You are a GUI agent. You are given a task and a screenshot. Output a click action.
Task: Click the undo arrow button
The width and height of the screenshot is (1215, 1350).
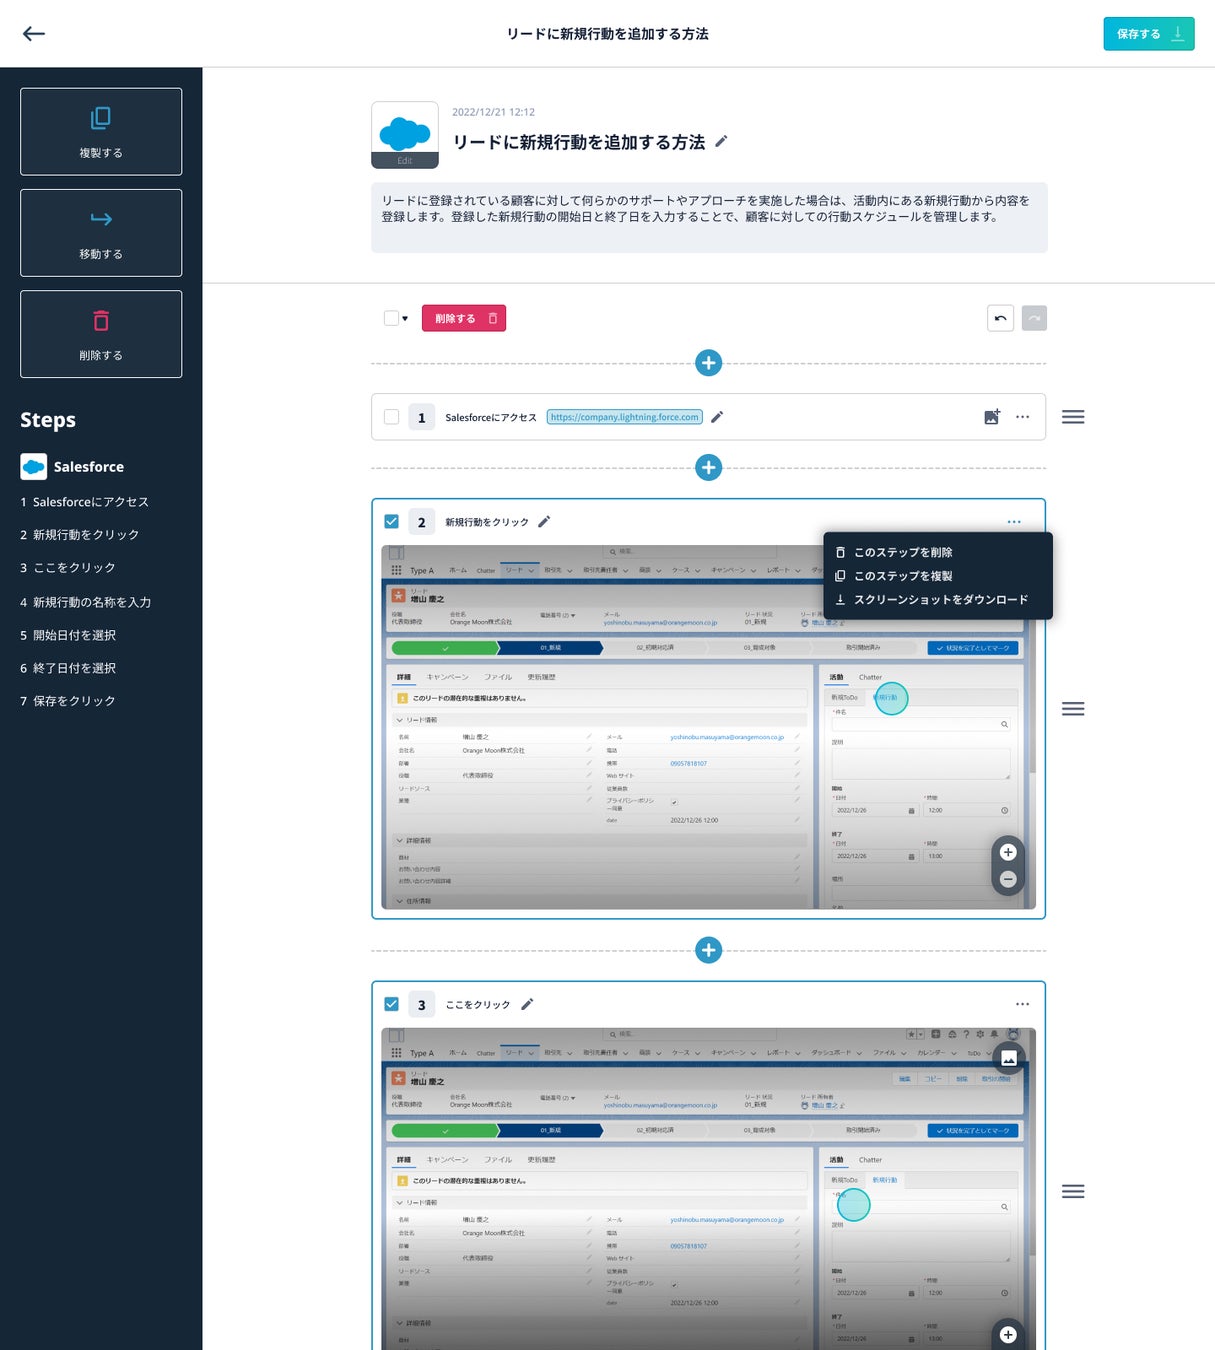pos(1000,318)
